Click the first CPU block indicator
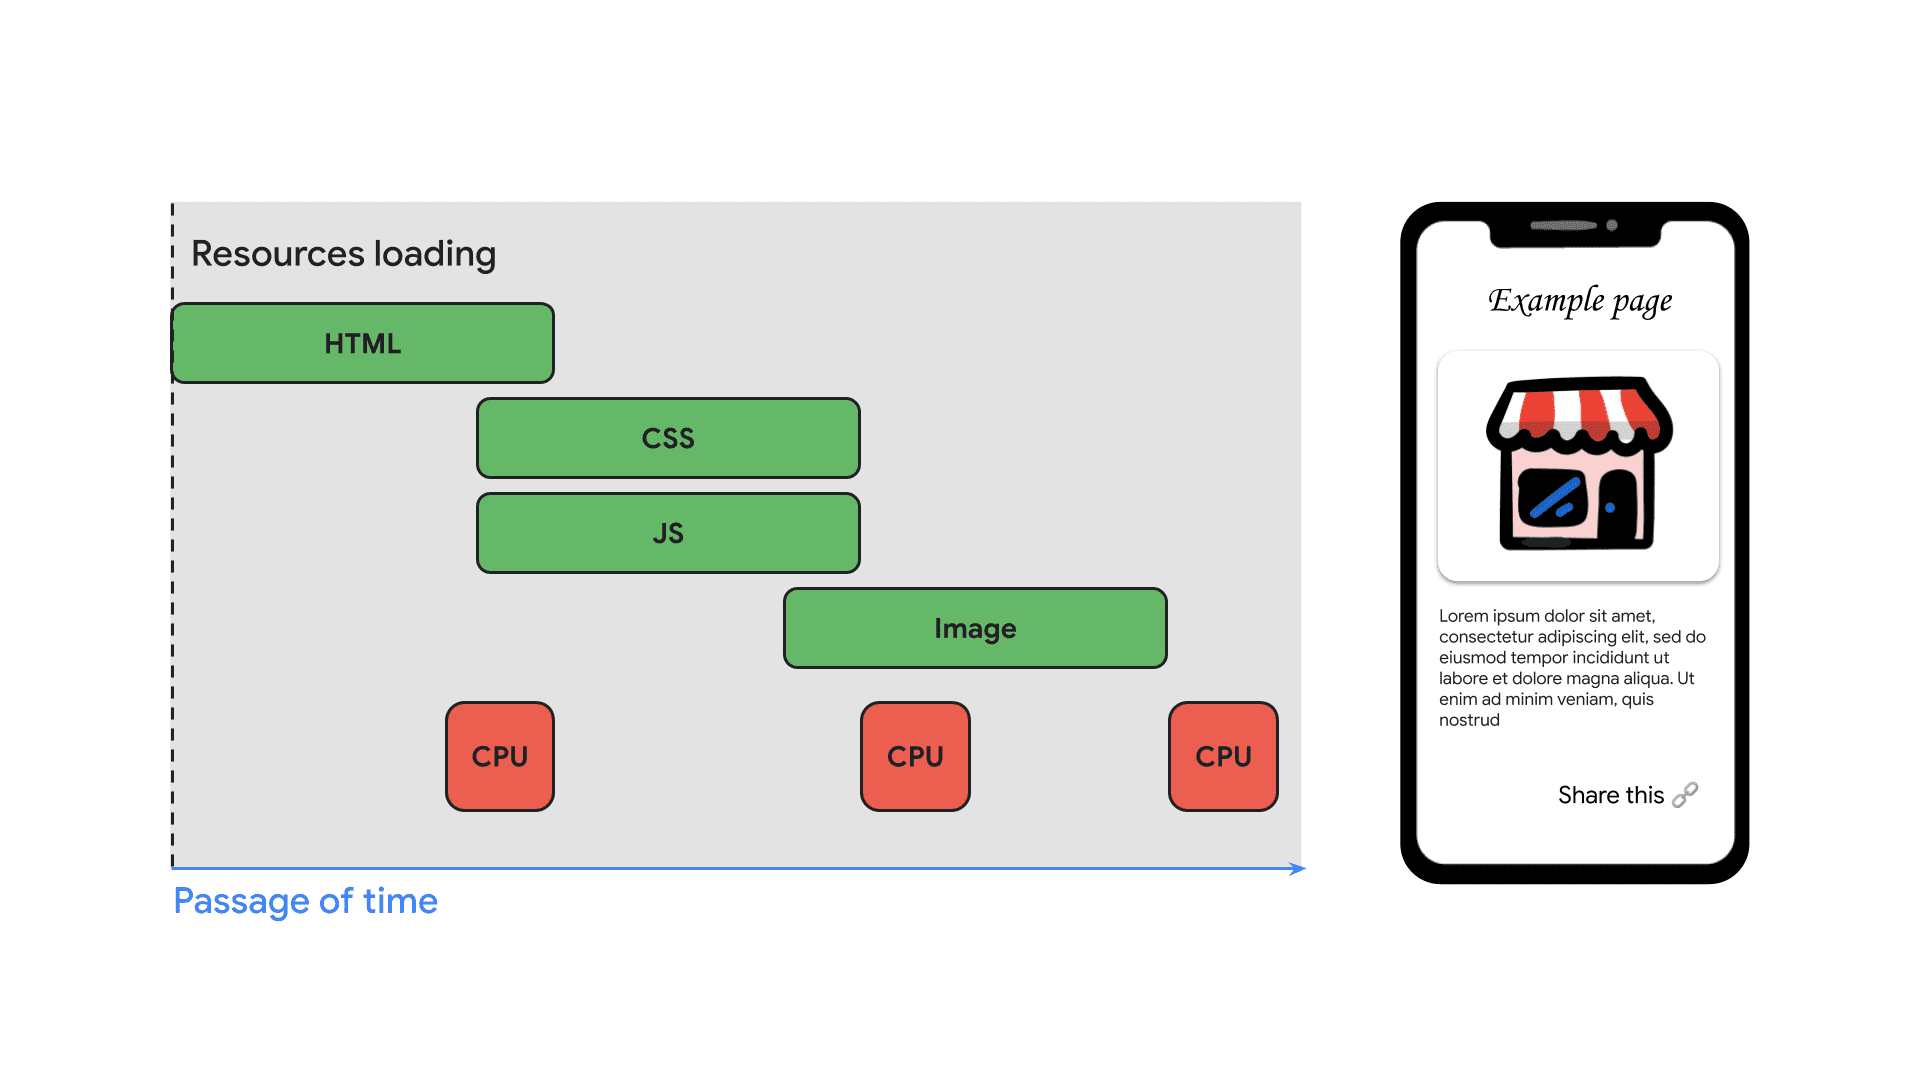 (x=493, y=756)
